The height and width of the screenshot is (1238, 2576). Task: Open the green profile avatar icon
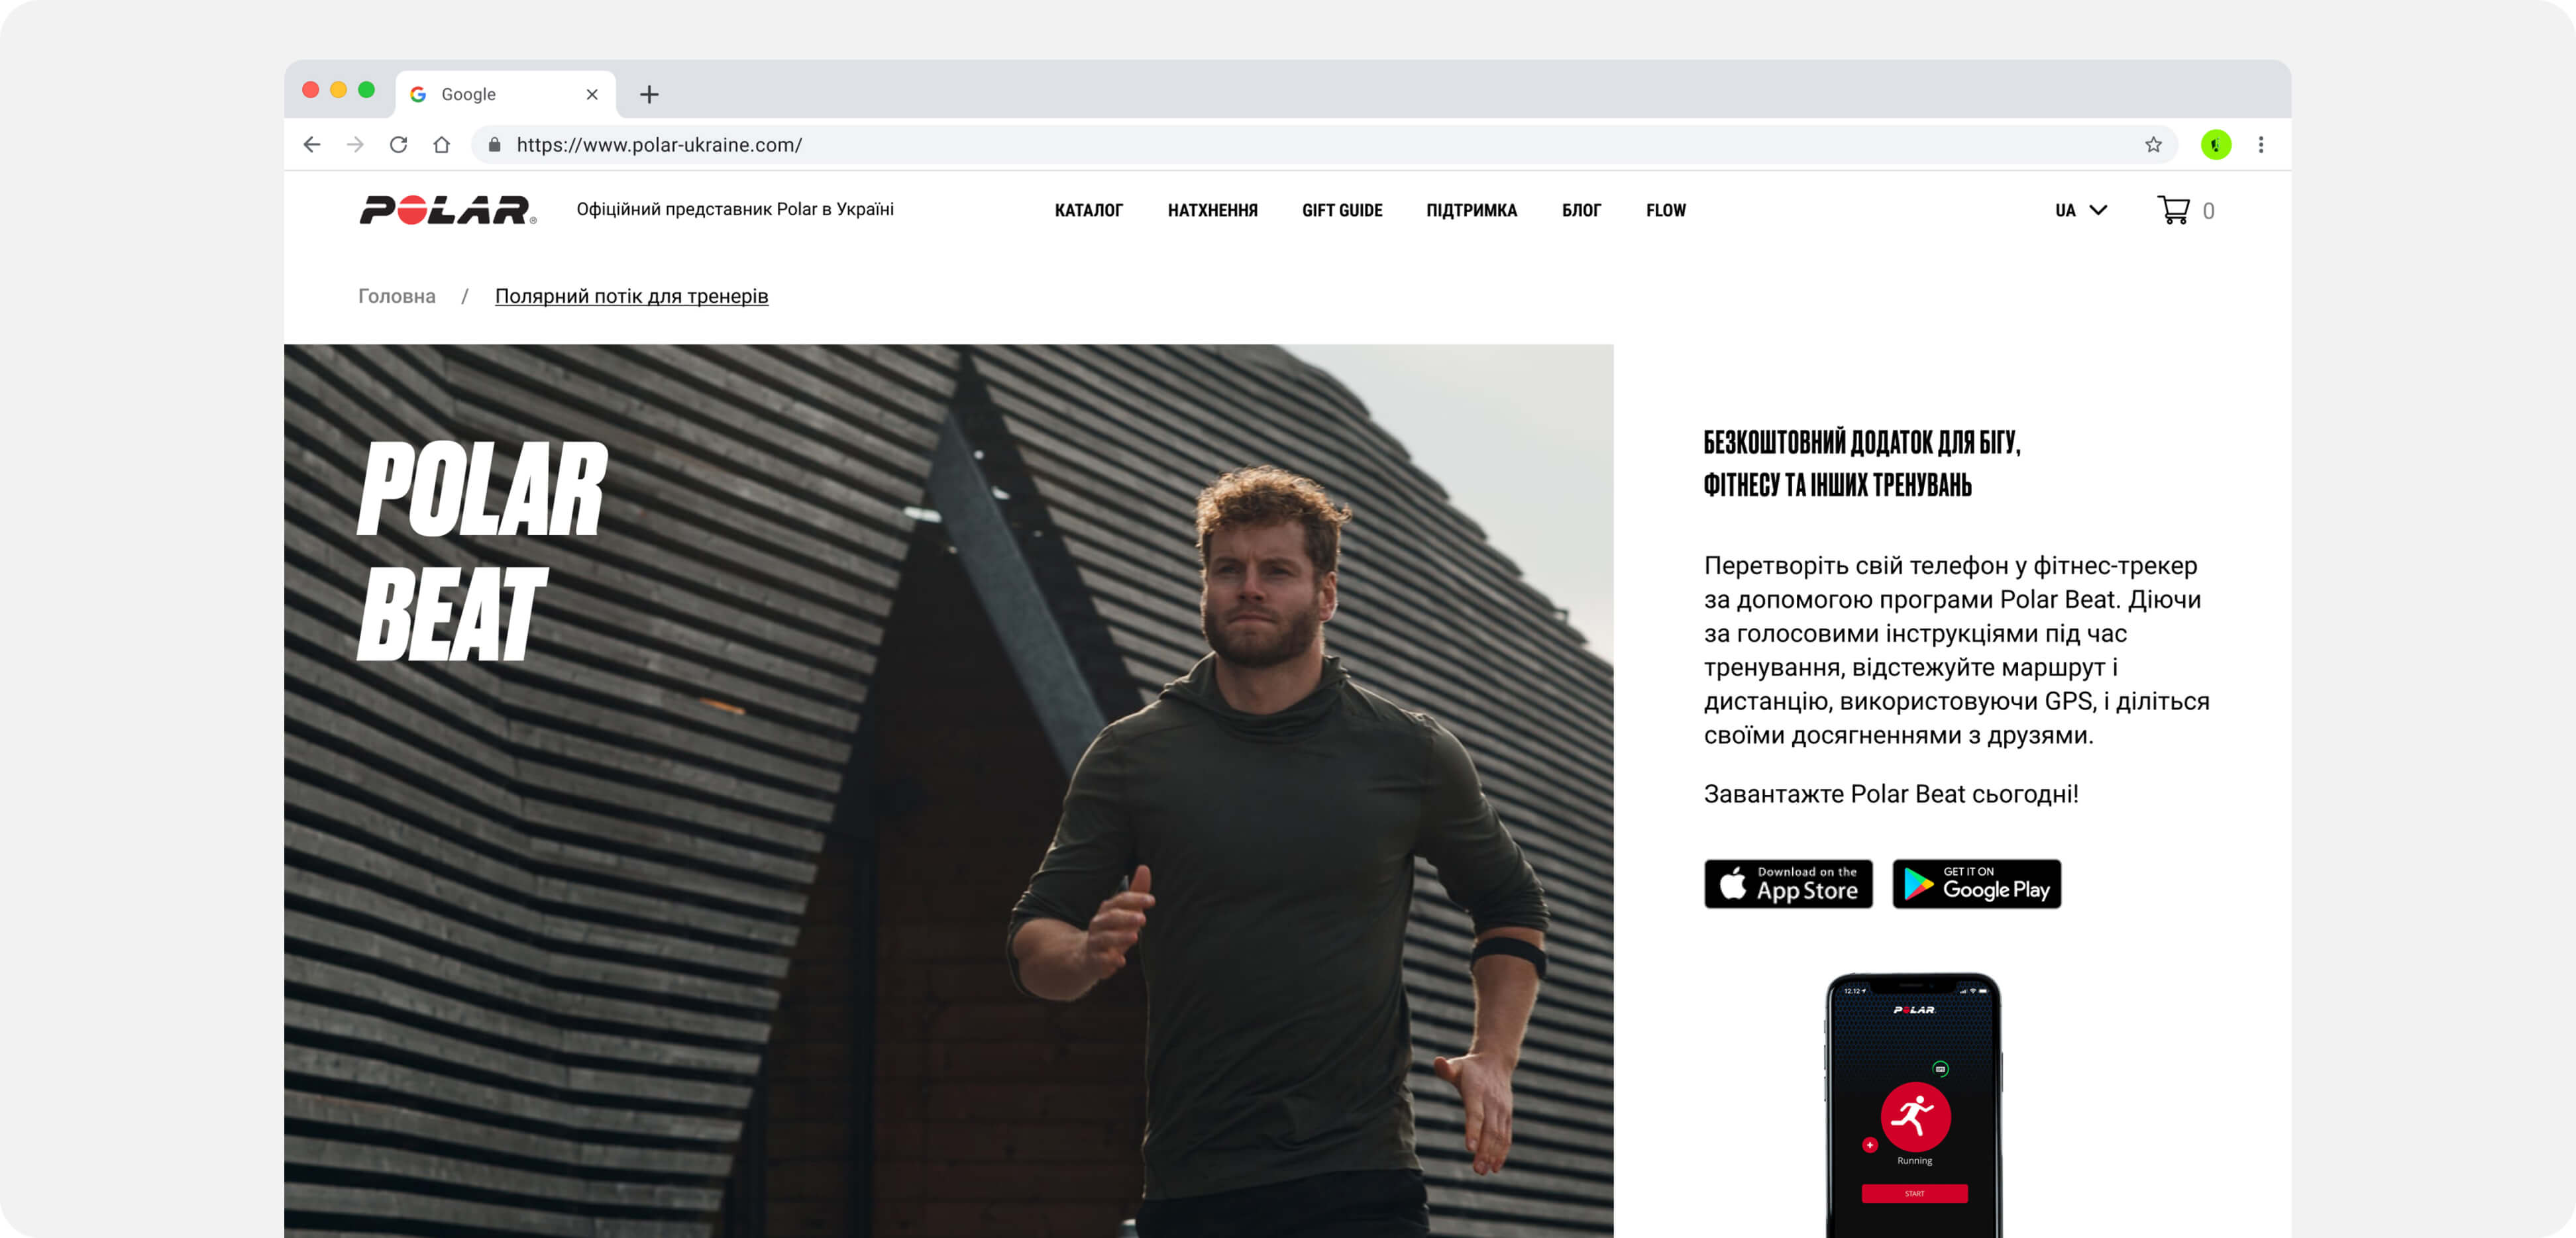point(2216,145)
